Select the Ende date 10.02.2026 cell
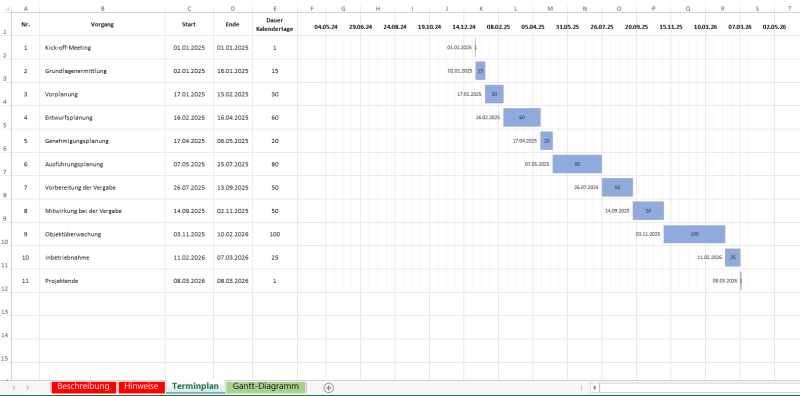This screenshot has width=800, height=396. [233, 234]
